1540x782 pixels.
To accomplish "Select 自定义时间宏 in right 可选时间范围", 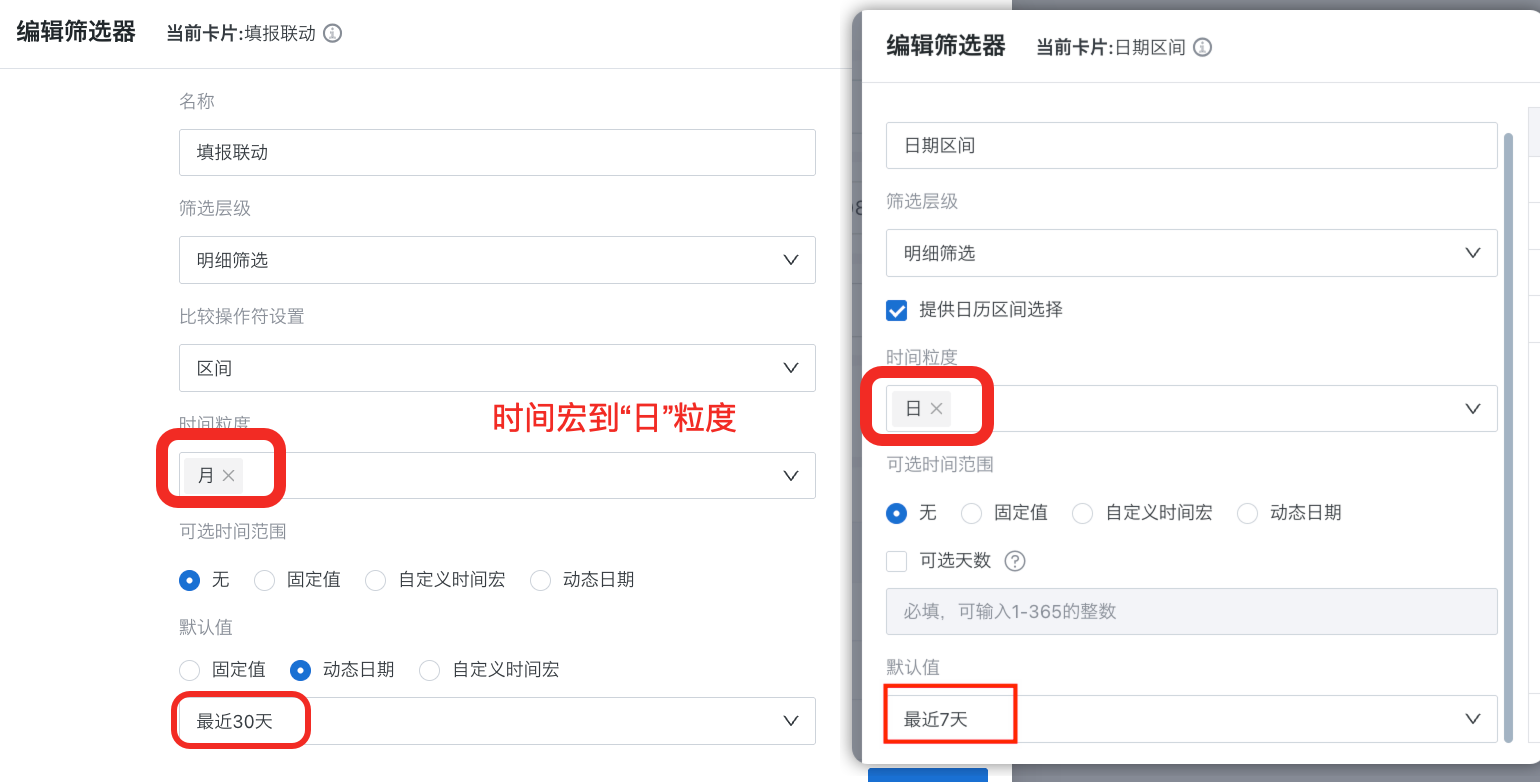I will (1083, 513).
